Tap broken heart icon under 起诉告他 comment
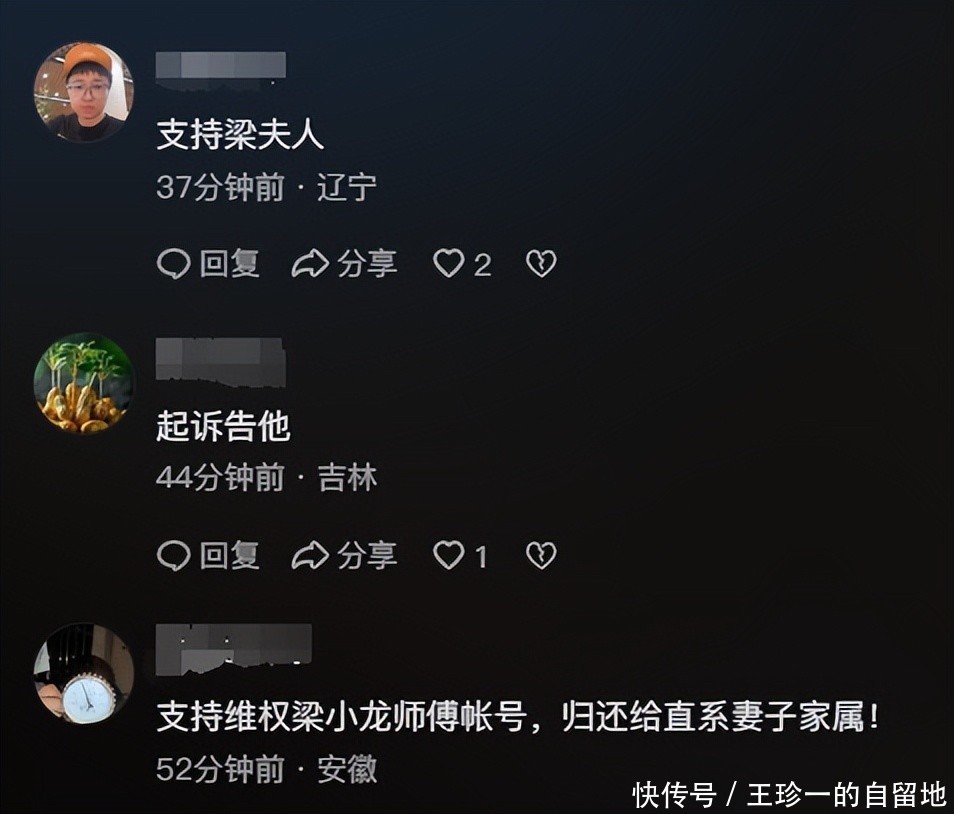 pyautogui.click(x=541, y=555)
